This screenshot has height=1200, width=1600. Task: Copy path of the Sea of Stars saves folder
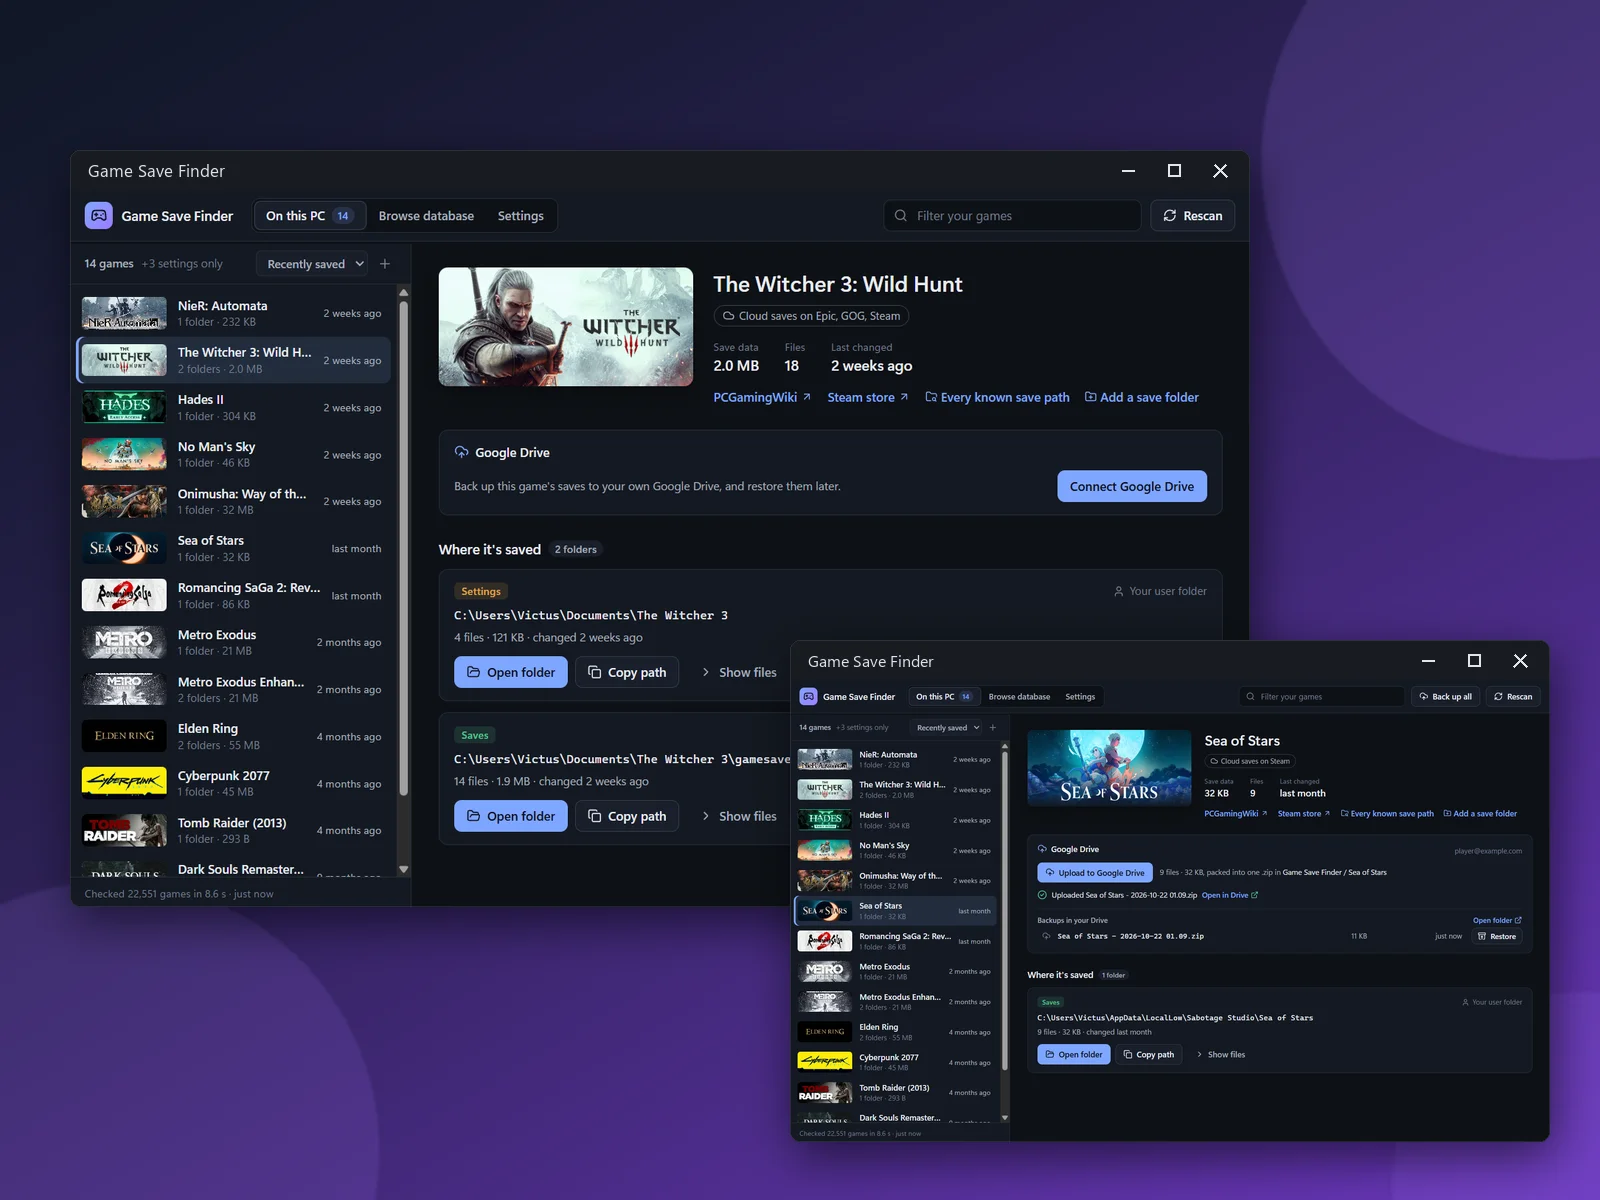pos(1148,1055)
